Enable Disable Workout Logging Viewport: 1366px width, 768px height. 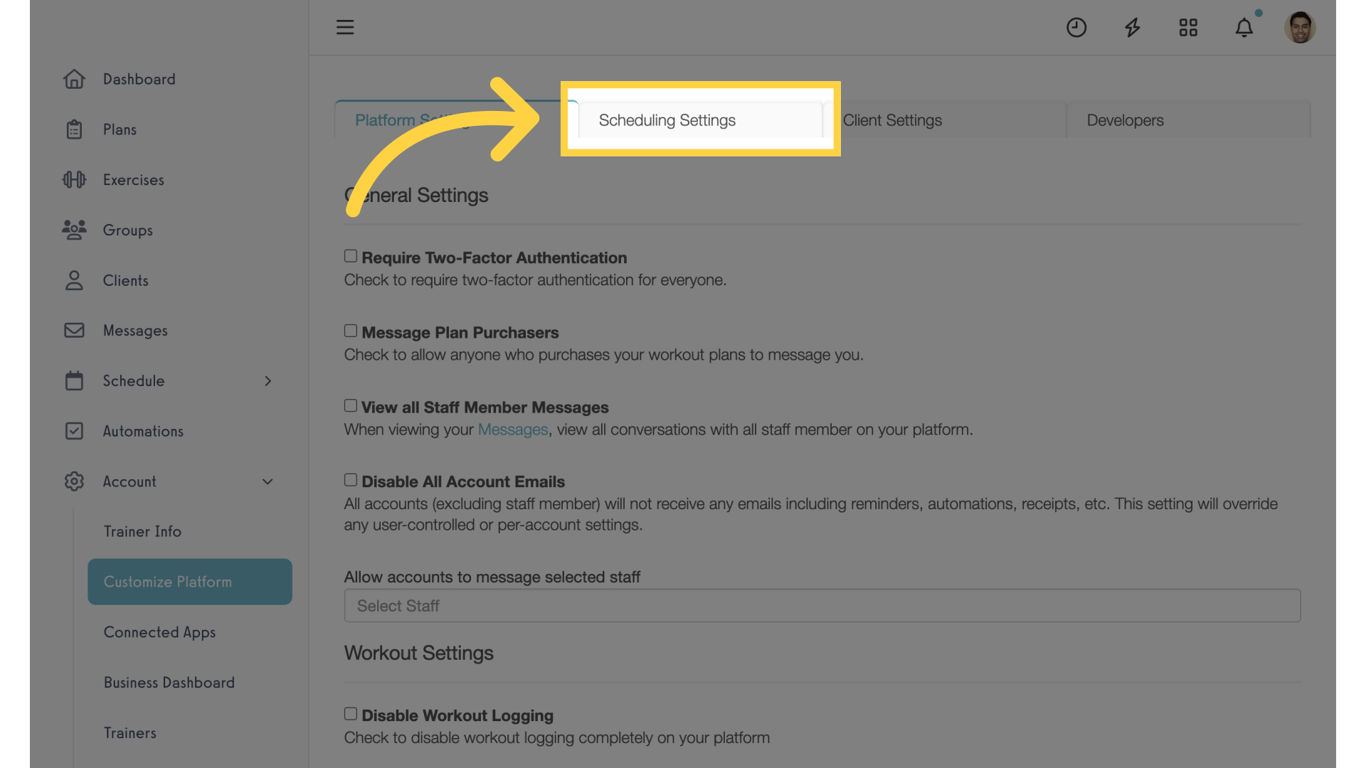[350, 713]
